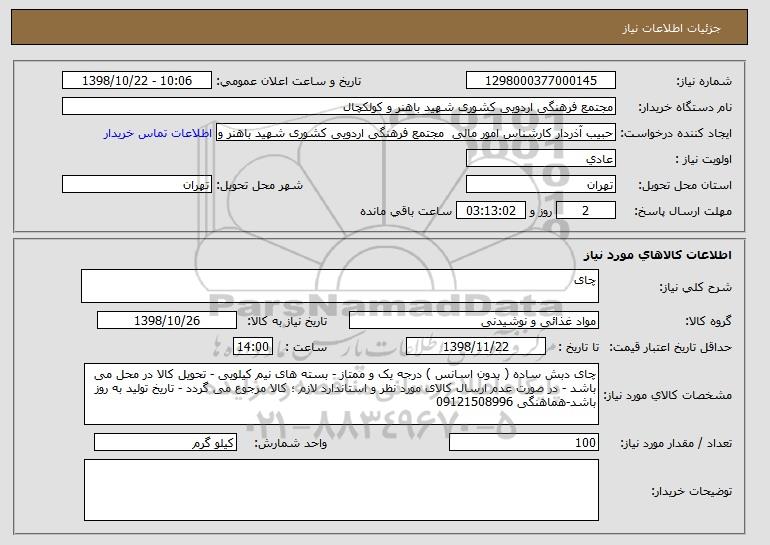Click the شرح کلی نیاز box with چای
The height and width of the screenshot is (545, 770).
point(340,286)
